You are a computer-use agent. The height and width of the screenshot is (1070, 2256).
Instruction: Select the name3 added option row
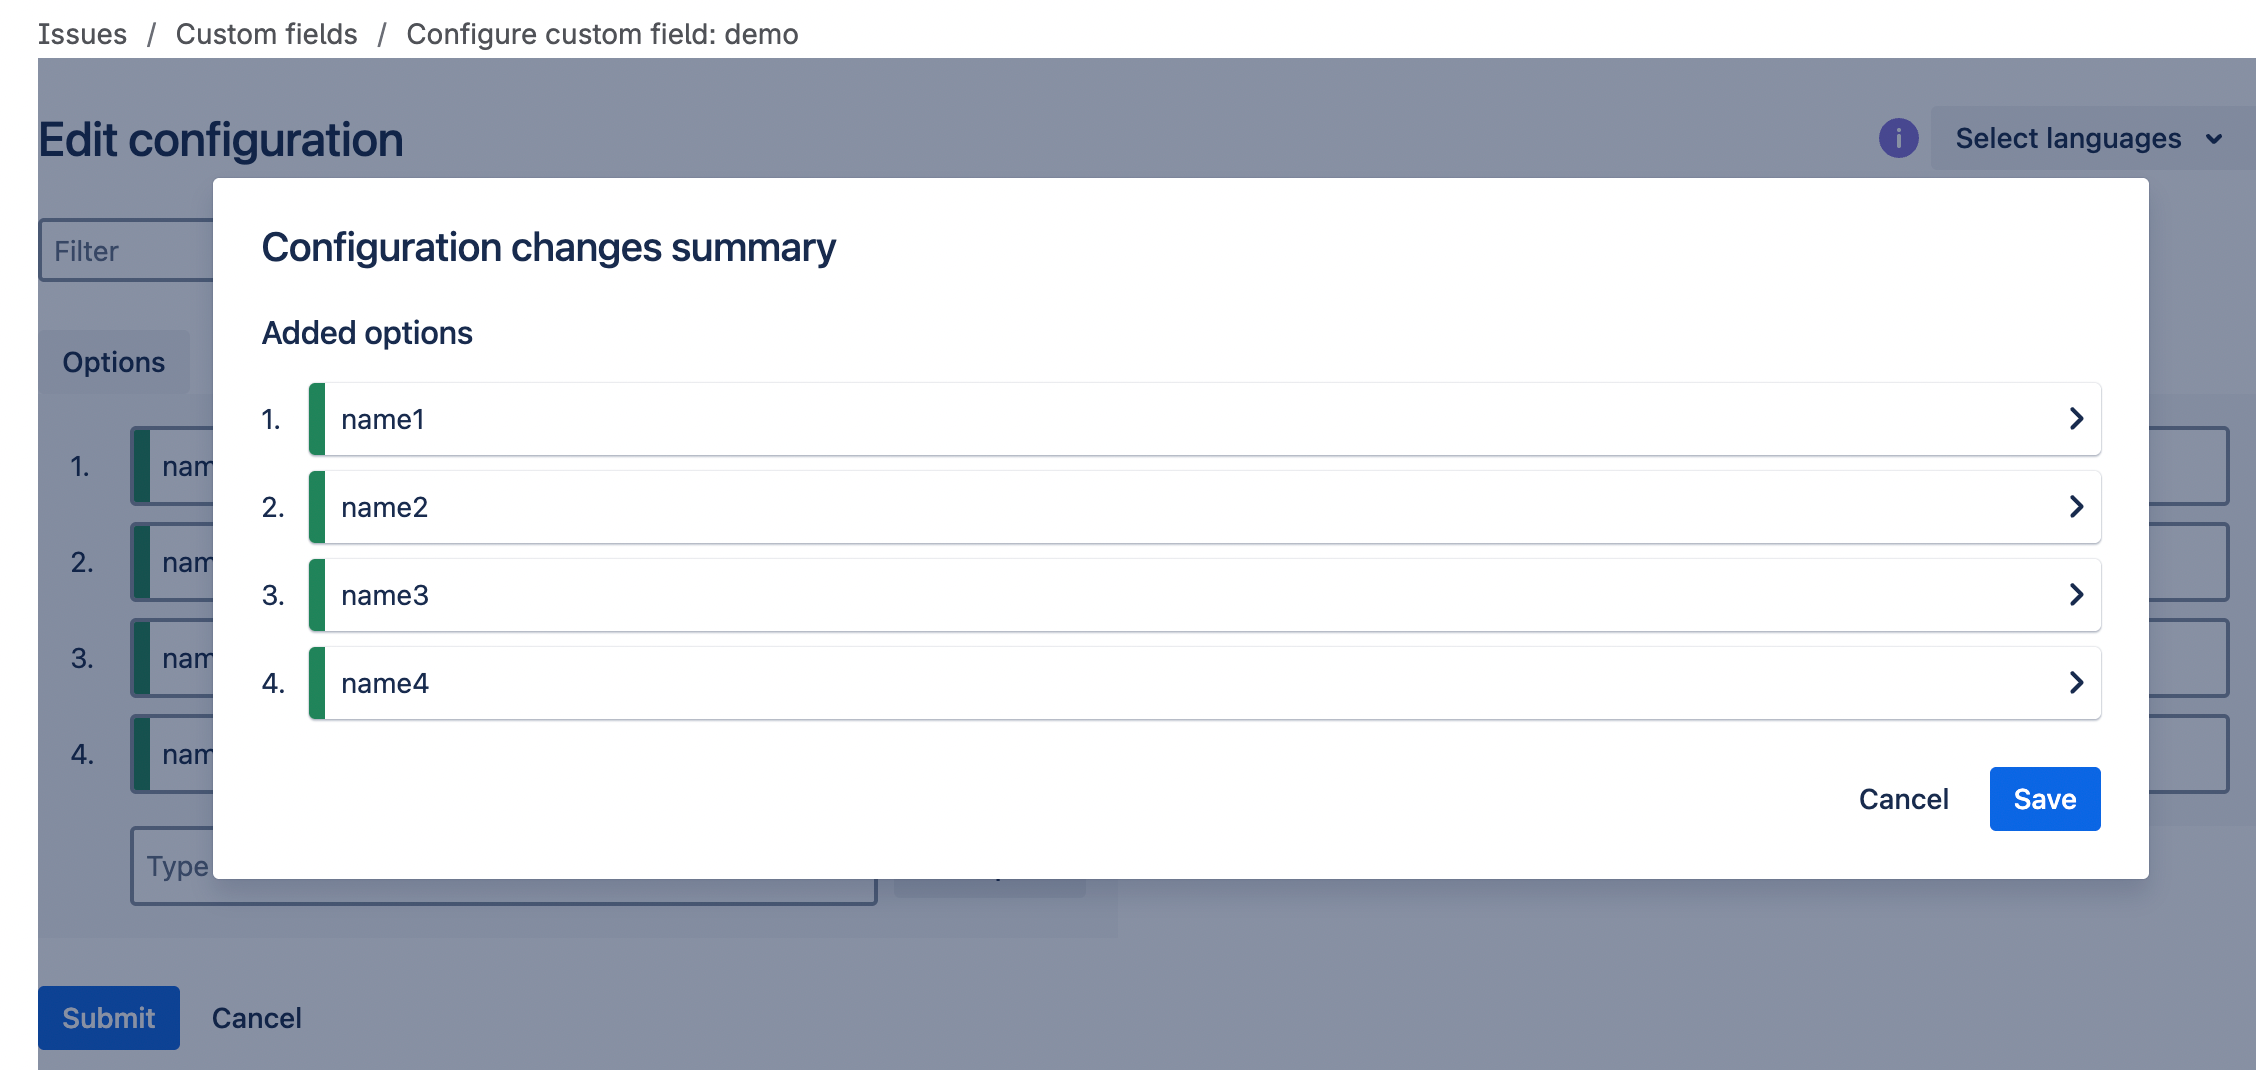click(1205, 595)
